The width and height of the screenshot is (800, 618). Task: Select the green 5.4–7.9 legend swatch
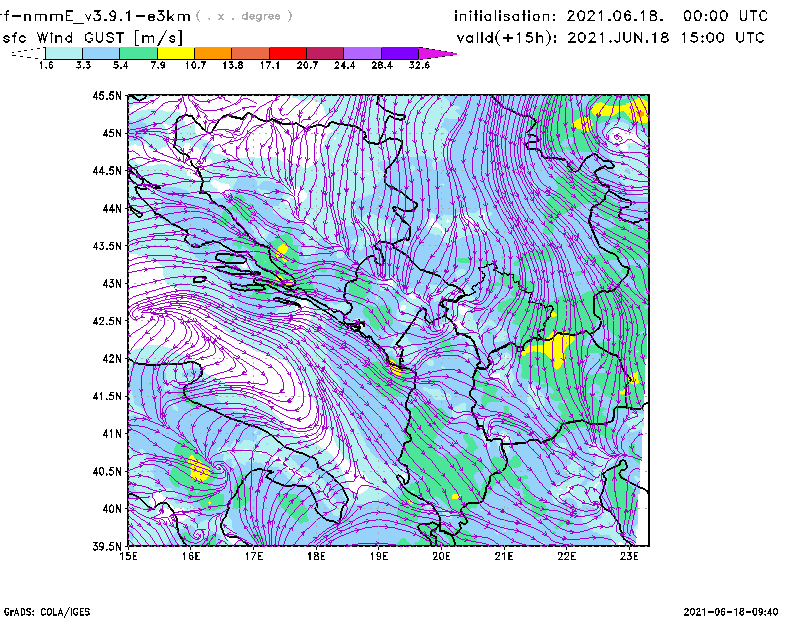[x=139, y=53]
